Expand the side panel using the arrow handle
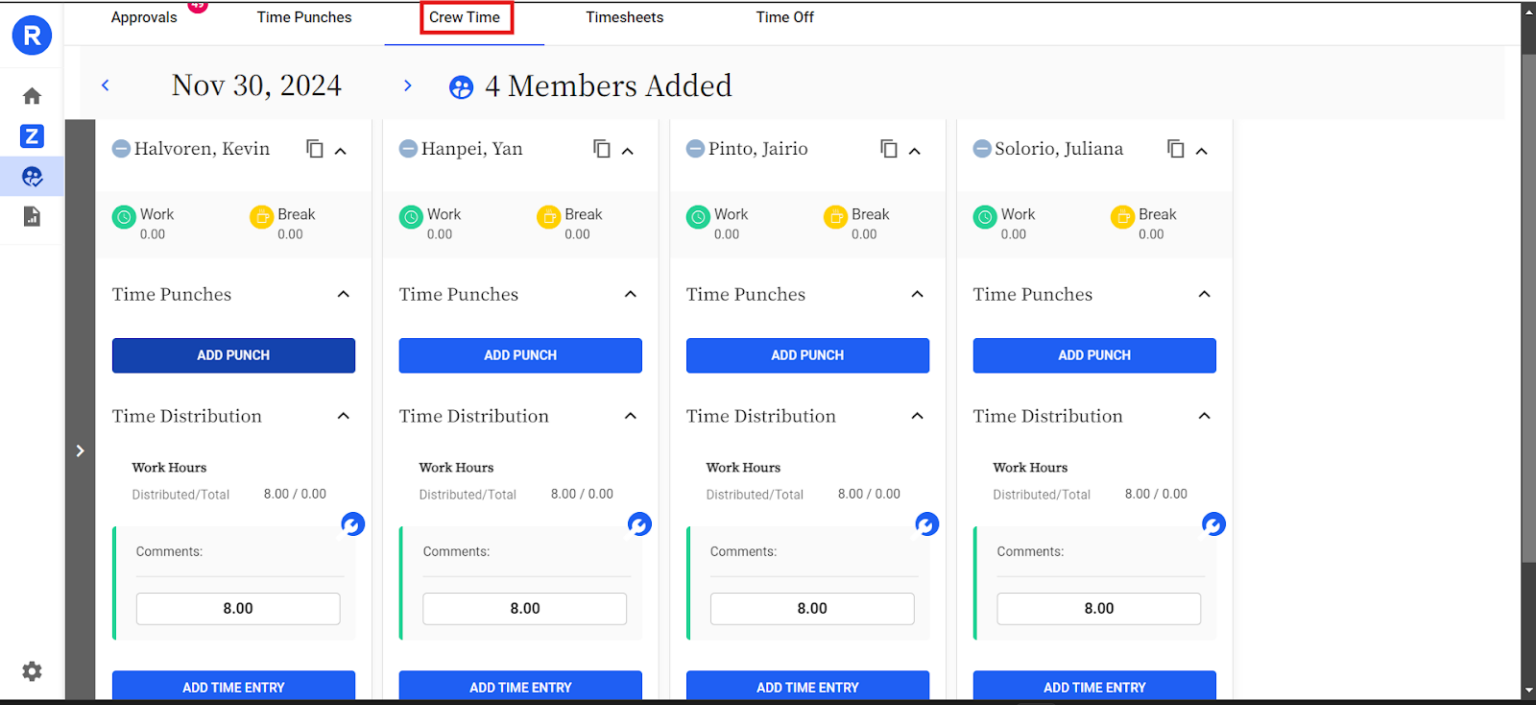Screen dimensions: 1536x705 click(80, 450)
